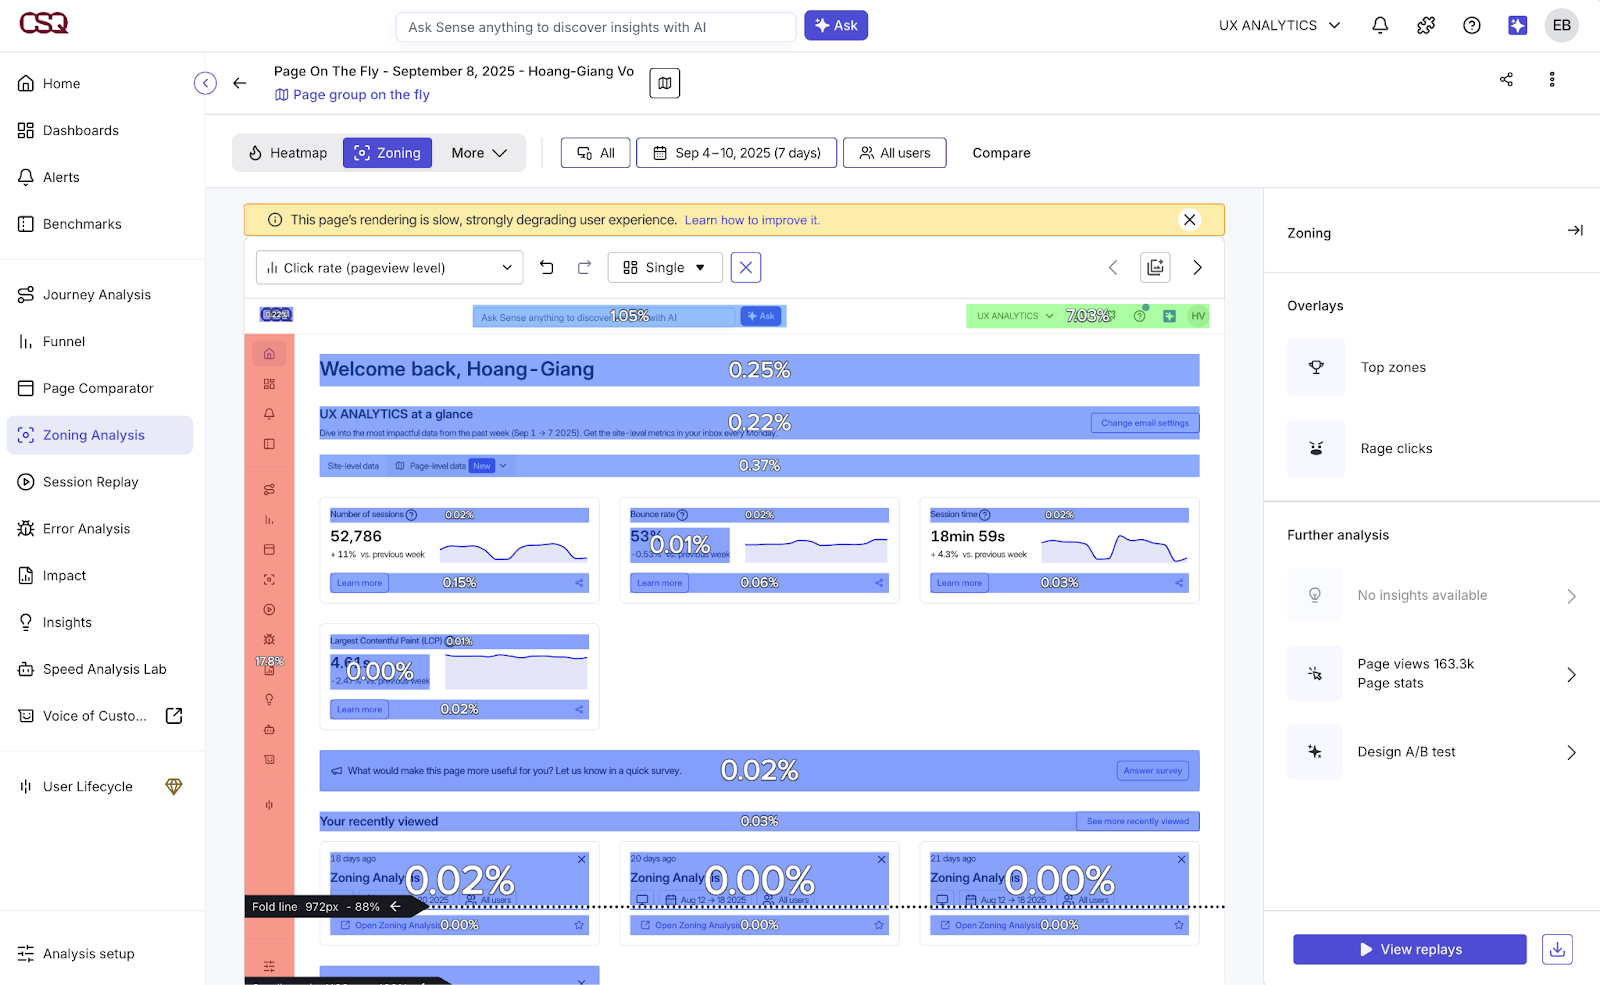Open the snapshot library icon

[x=1155, y=267]
